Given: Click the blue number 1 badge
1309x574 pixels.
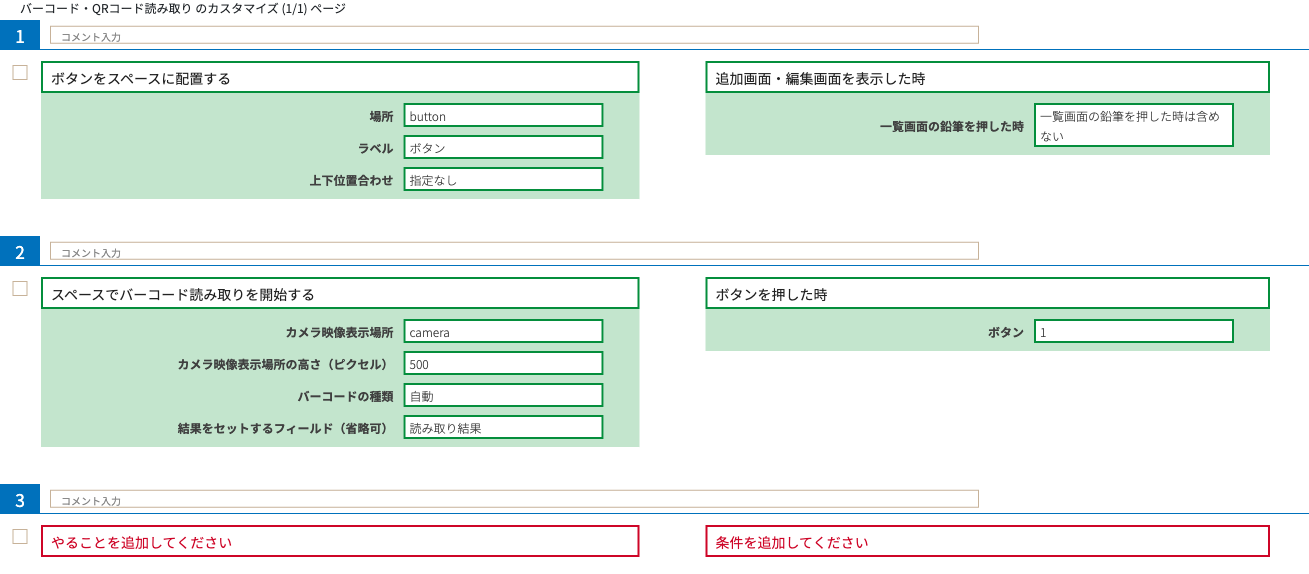Looking at the screenshot, I should tap(20, 36).
